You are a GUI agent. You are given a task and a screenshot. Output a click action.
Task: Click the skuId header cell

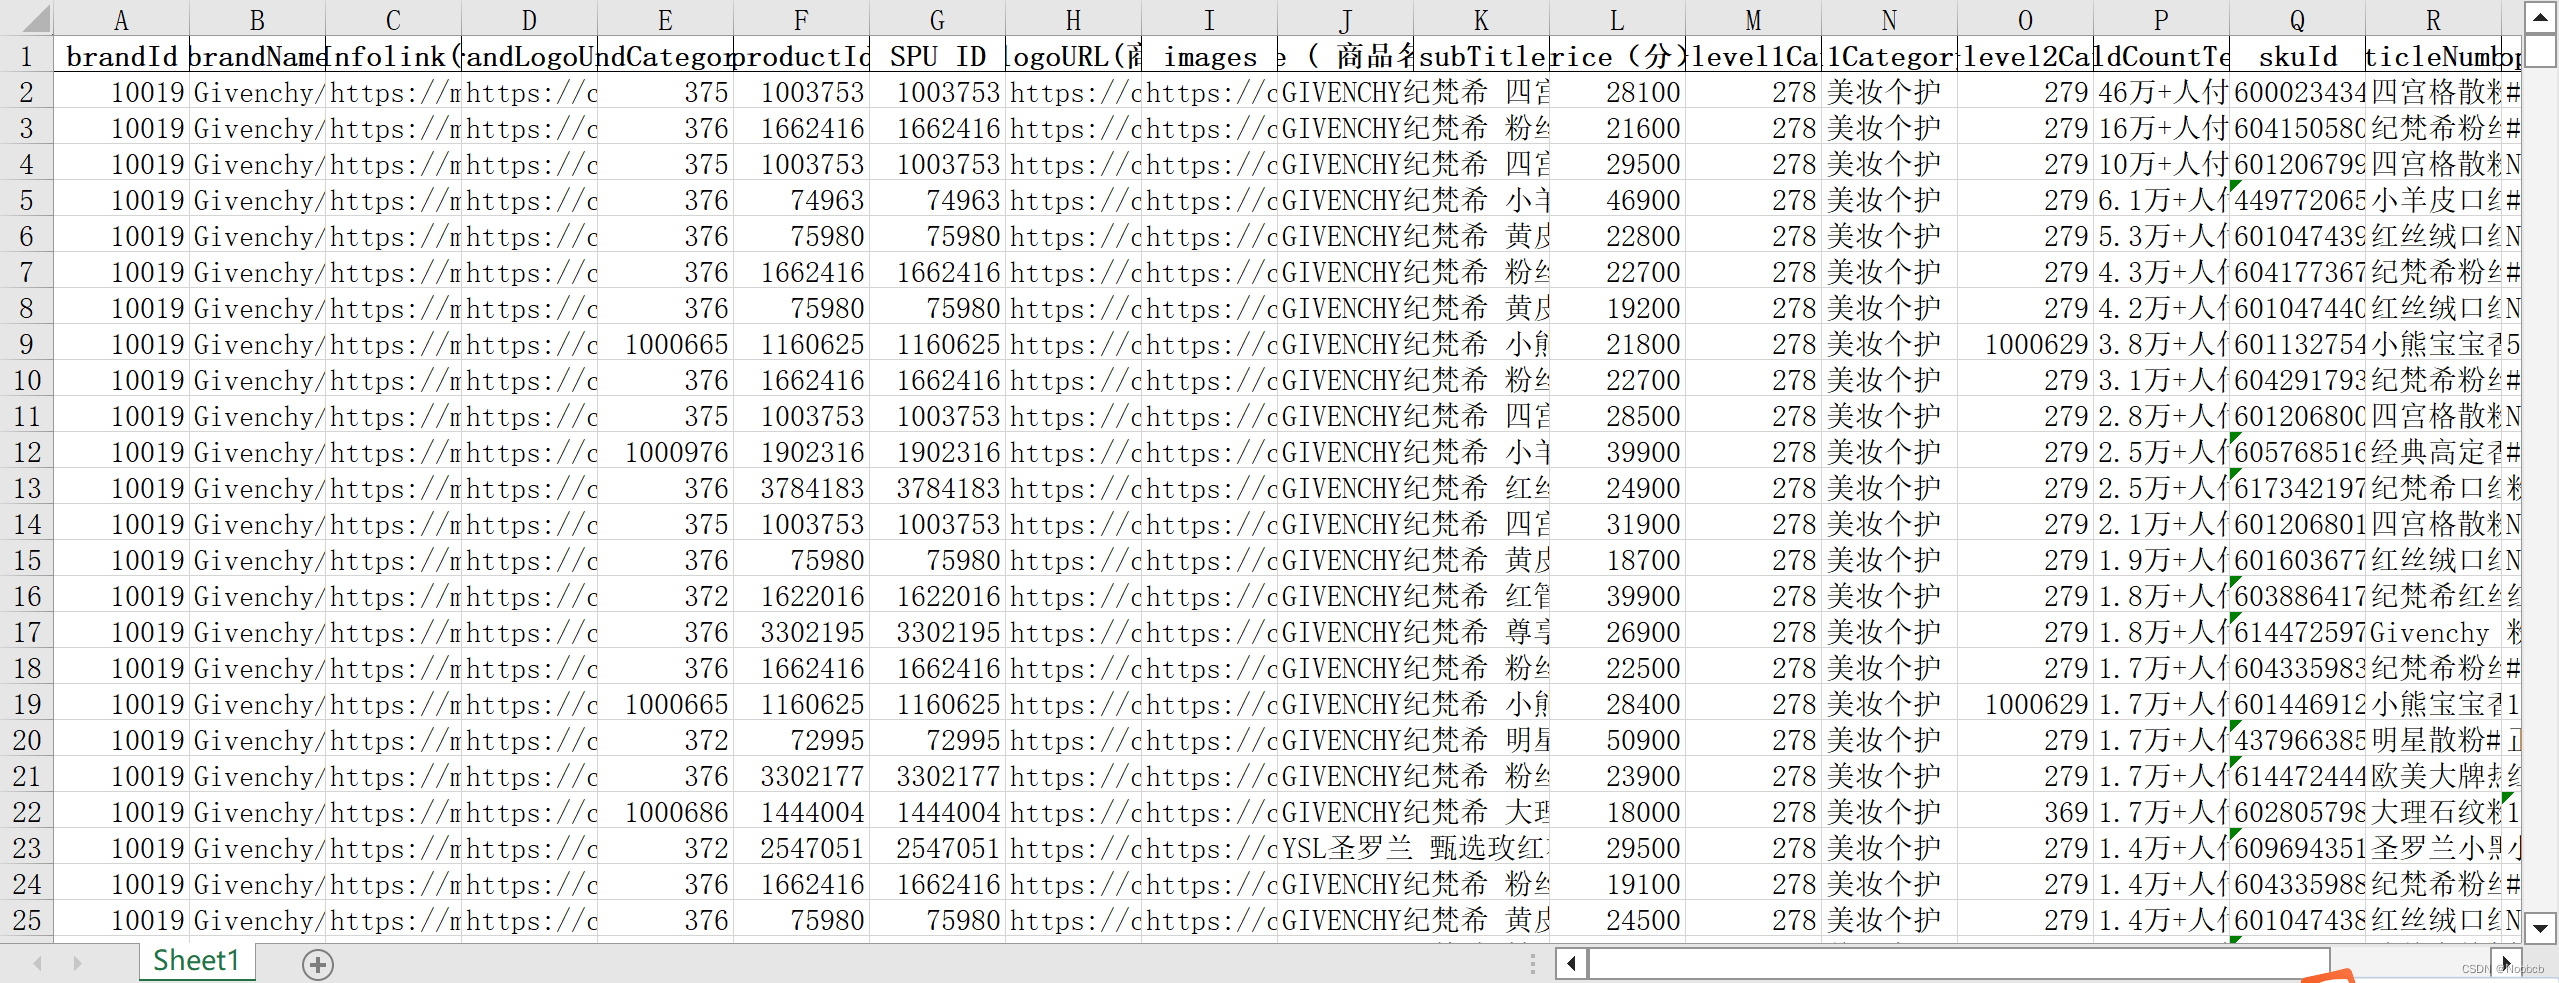tap(2297, 56)
